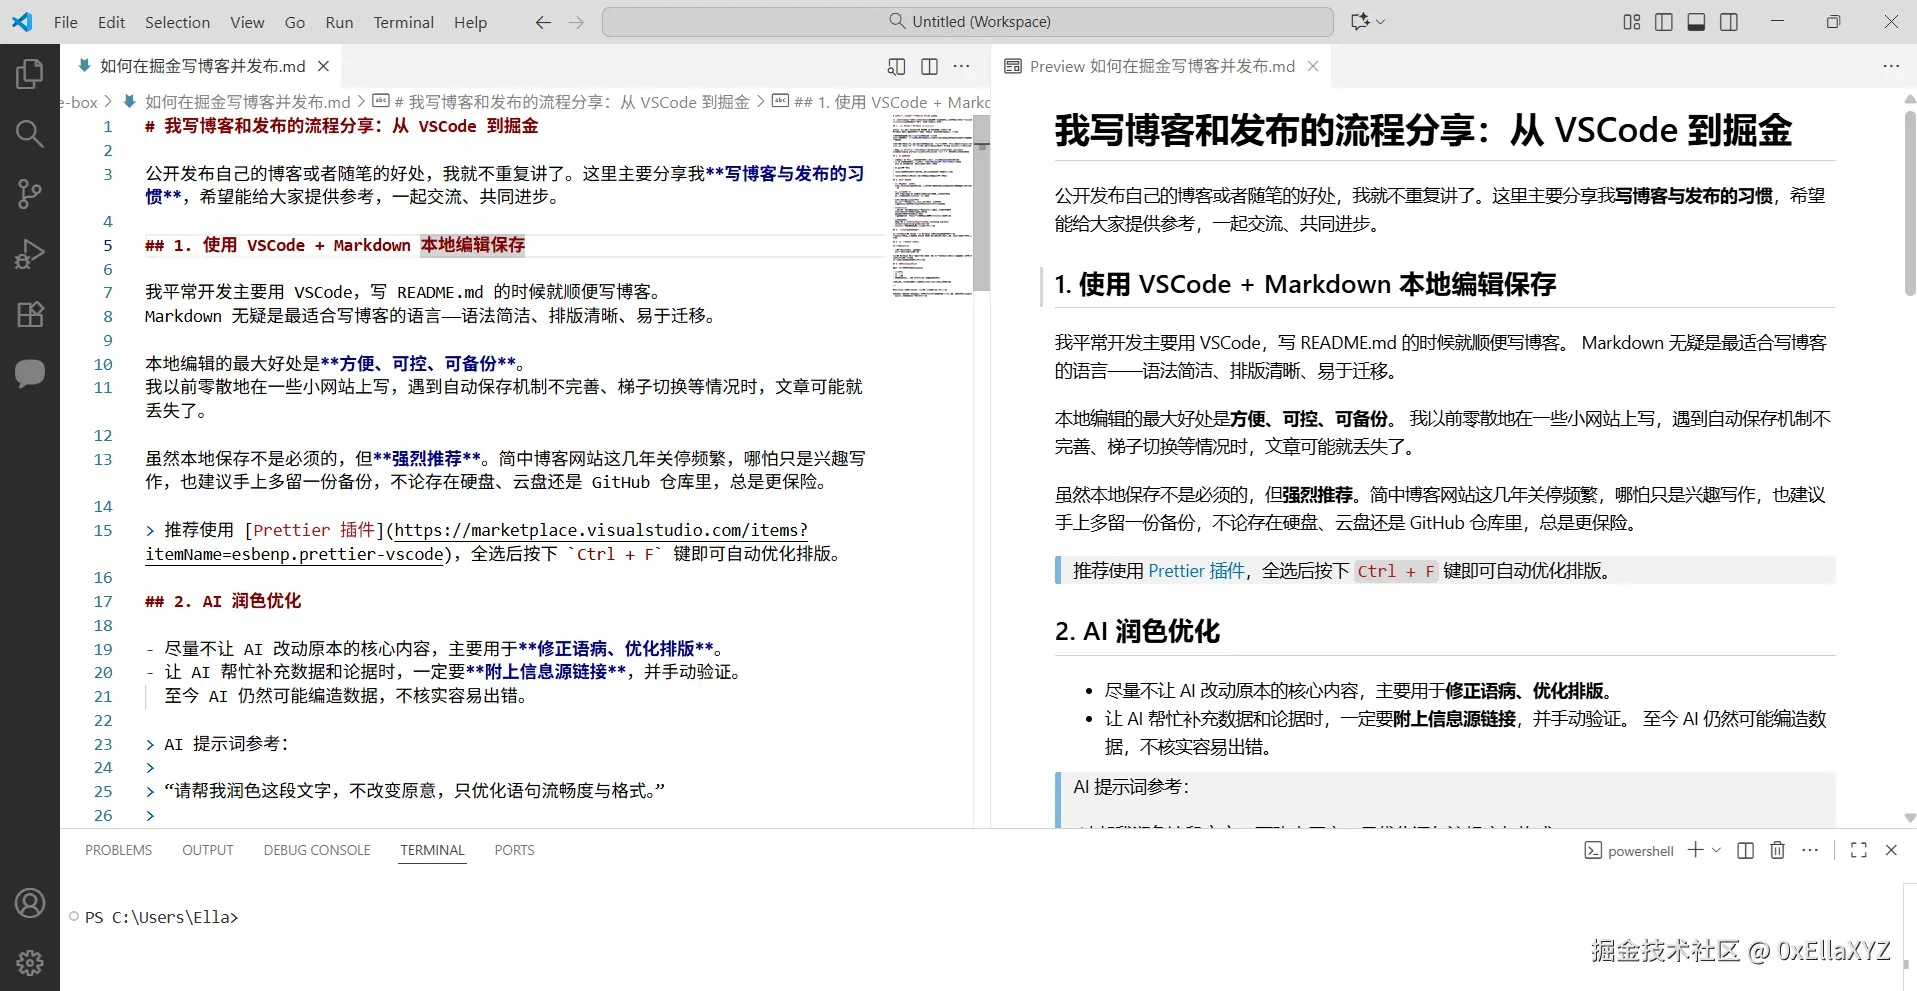Open the Customize Layout icon

(1632, 22)
